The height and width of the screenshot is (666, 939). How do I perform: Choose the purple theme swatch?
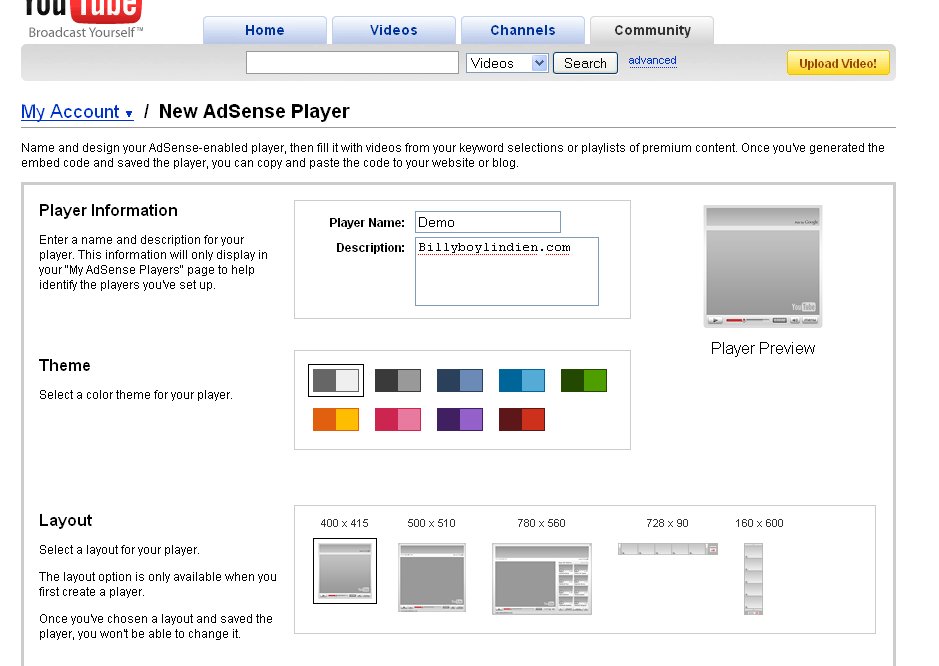[460, 419]
